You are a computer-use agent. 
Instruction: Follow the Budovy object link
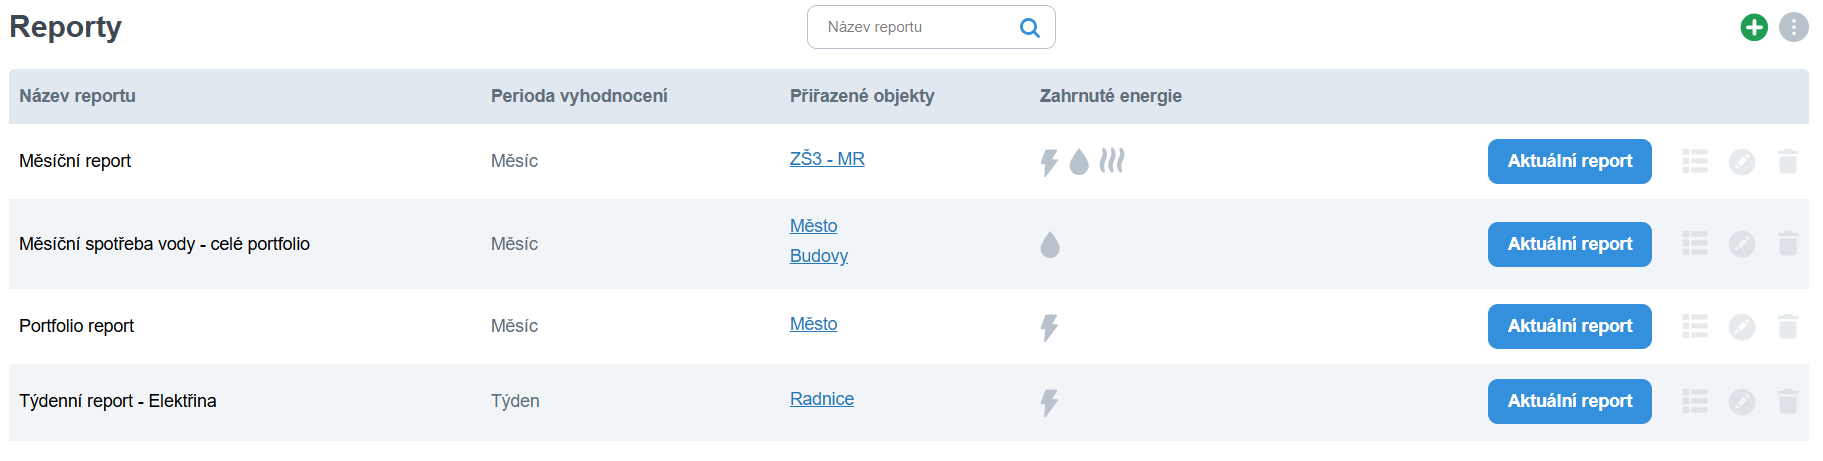click(x=819, y=256)
